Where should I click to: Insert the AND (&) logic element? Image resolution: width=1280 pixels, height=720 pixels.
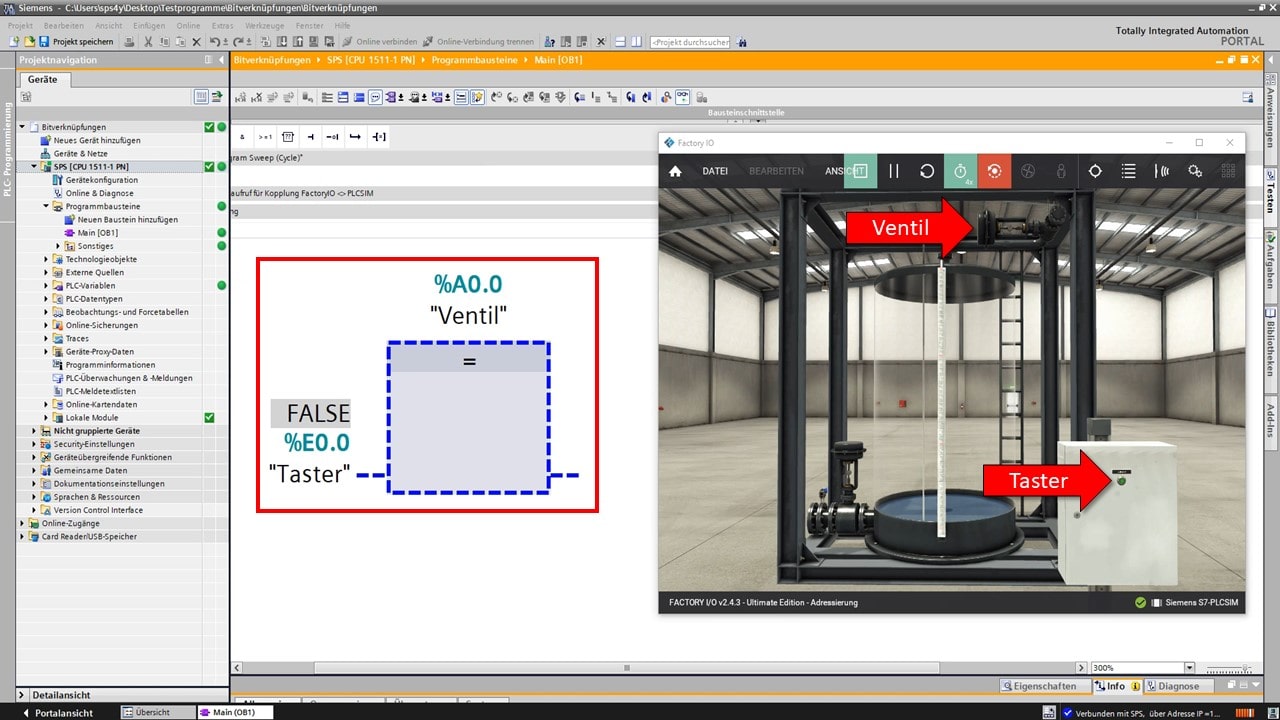click(x=242, y=136)
